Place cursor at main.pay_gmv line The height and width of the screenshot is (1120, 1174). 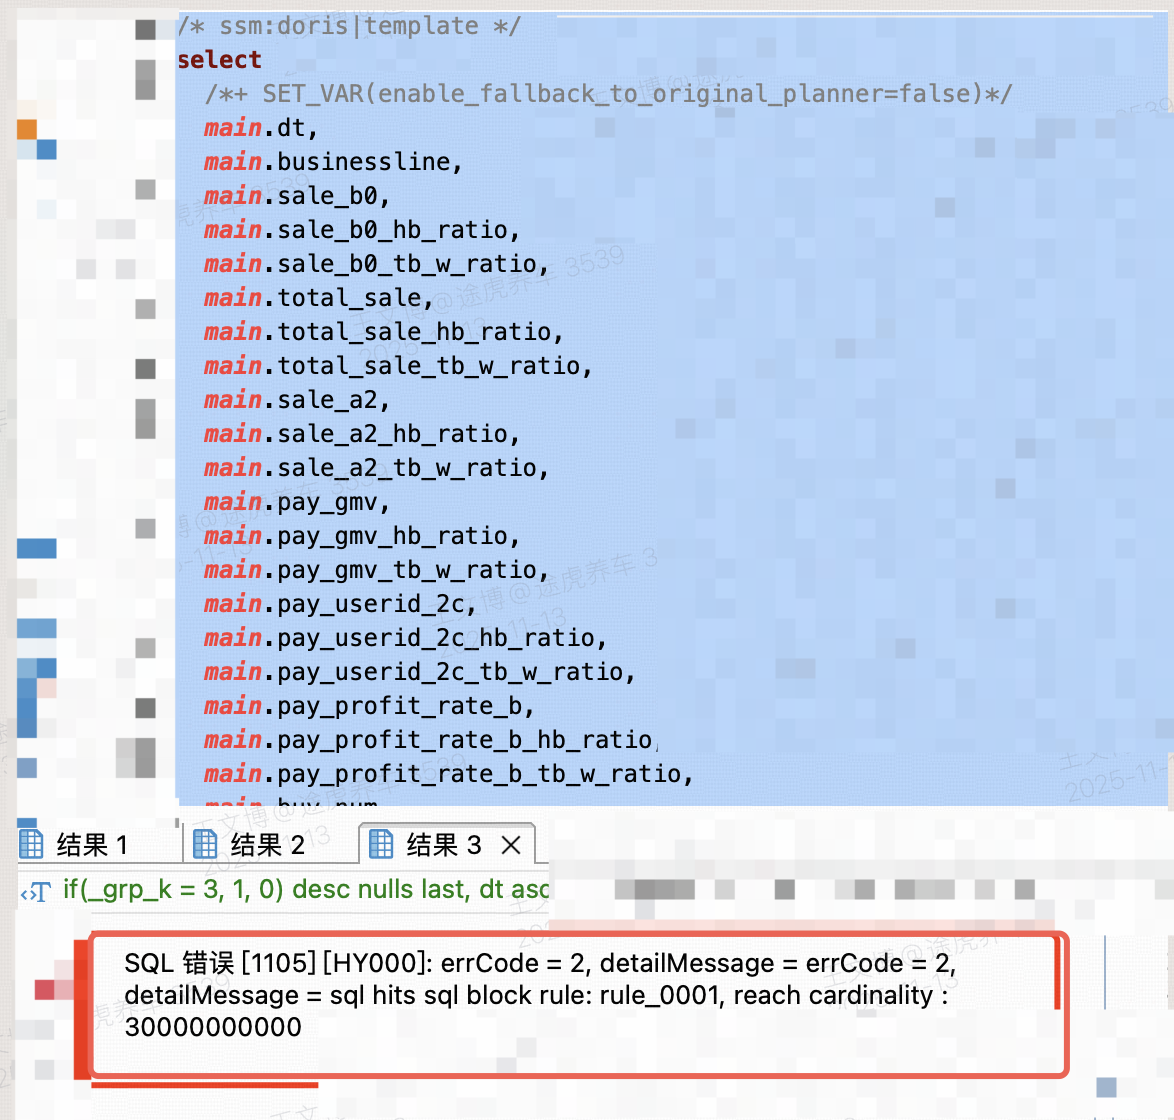pyautogui.click(x=296, y=502)
